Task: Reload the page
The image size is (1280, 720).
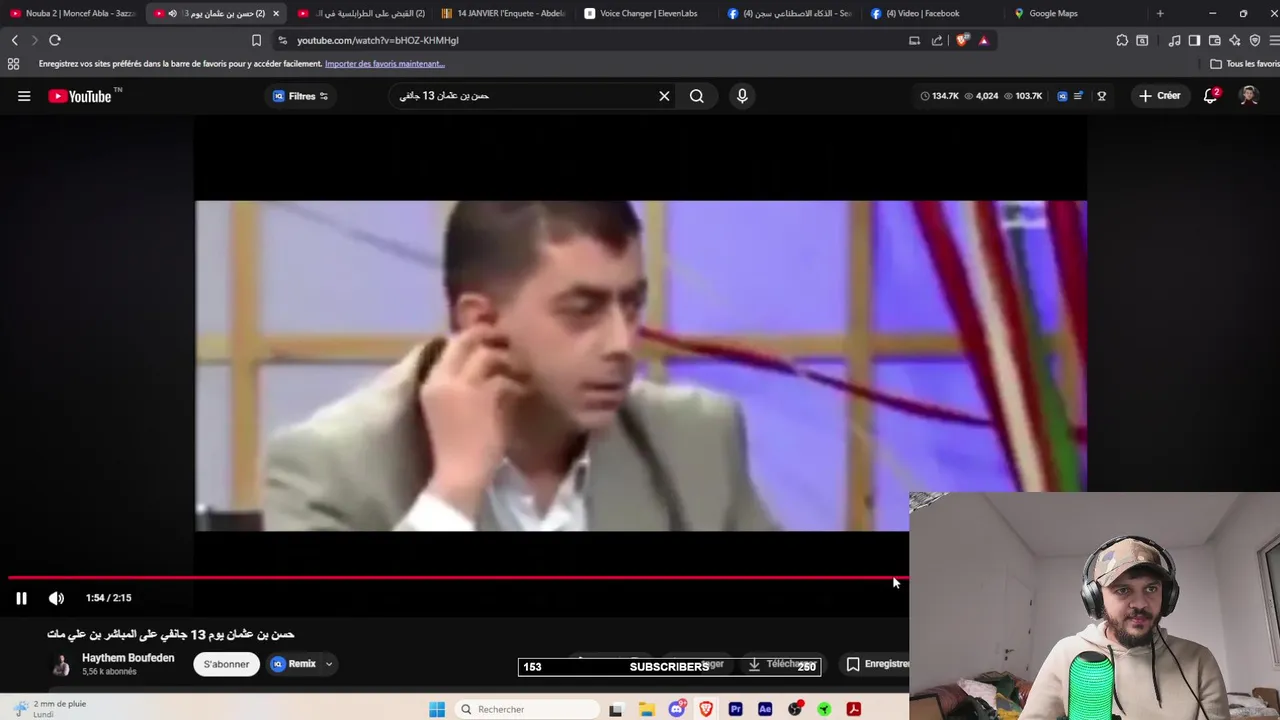Action: [55, 40]
